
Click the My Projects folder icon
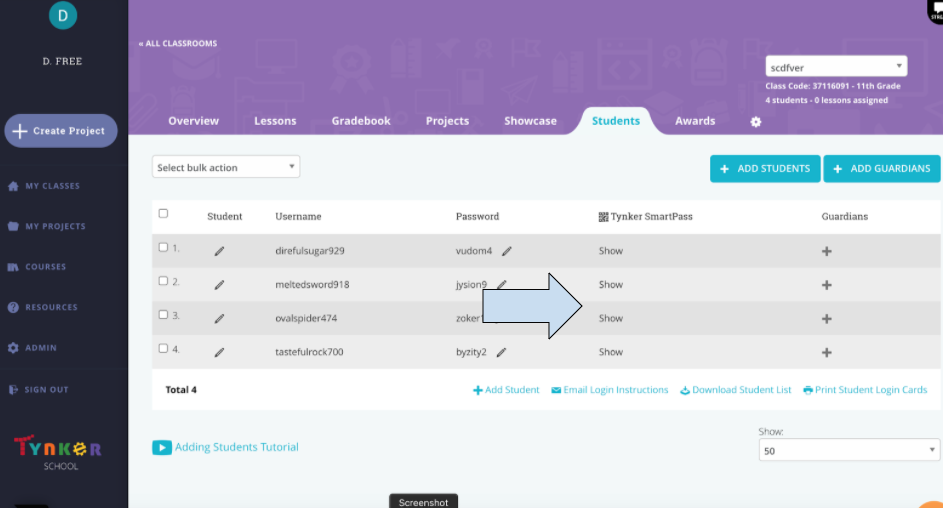click(13, 227)
